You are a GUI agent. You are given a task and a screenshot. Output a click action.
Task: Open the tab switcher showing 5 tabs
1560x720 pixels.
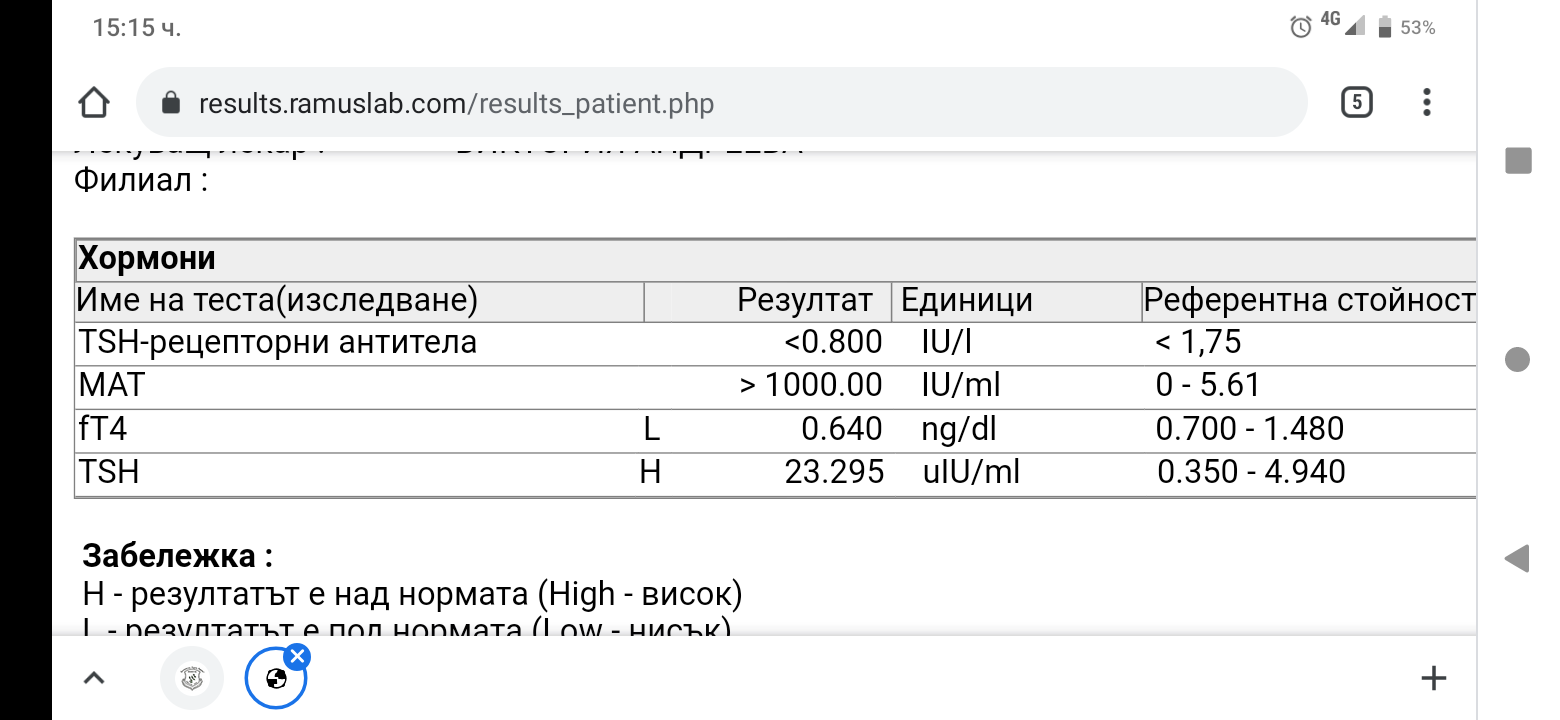1356,102
